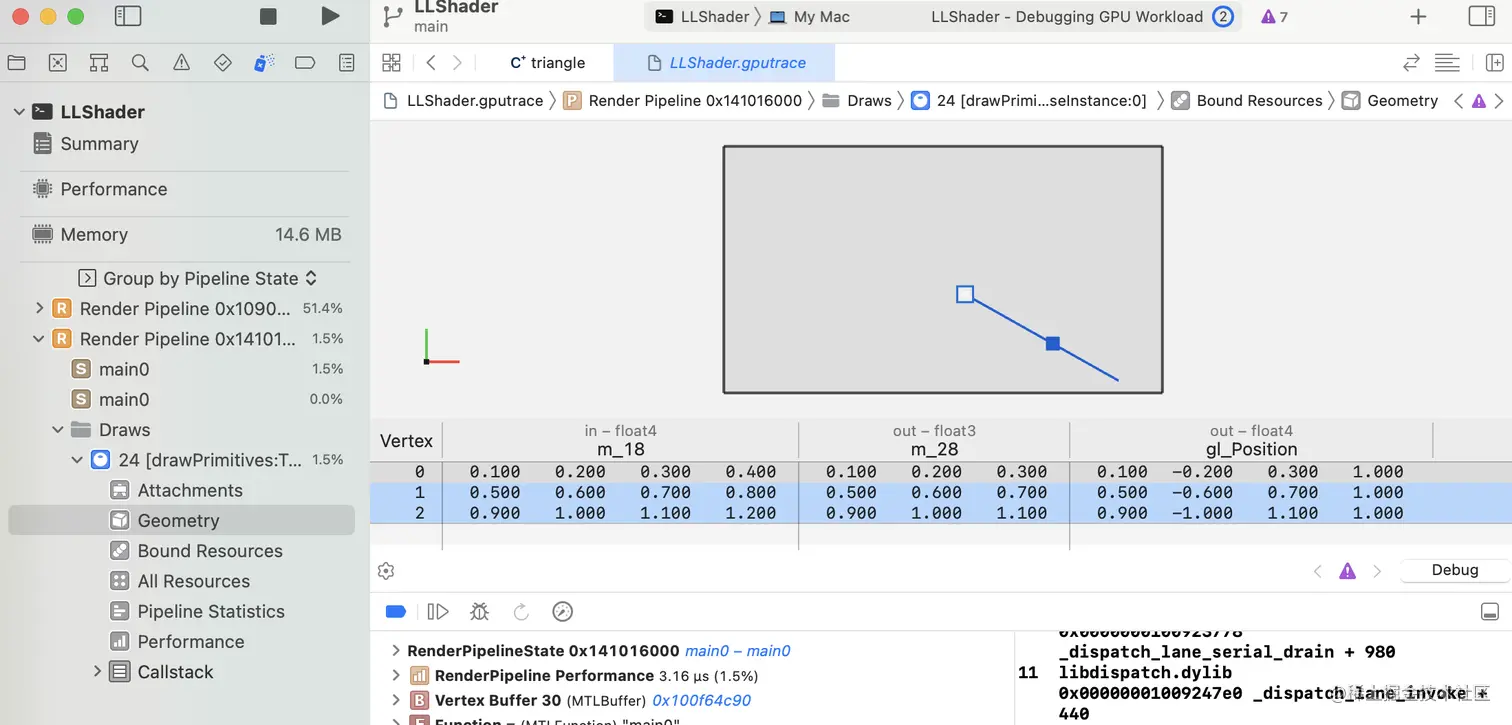Select the Find navigator magnifying glass
The image size is (1512, 725).
140,62
